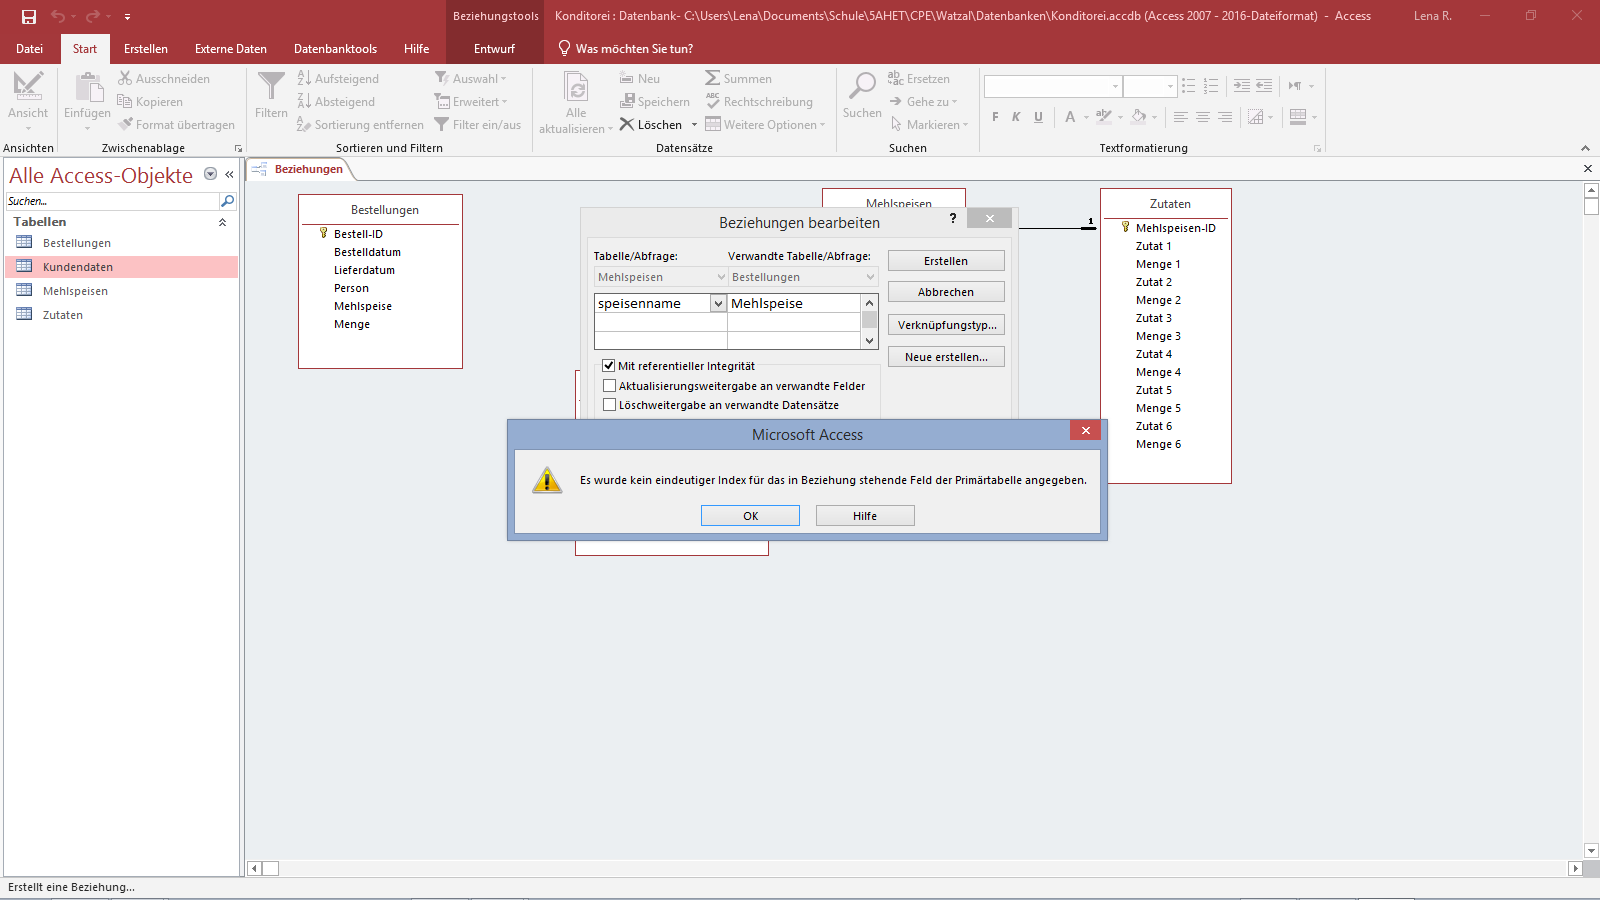This screenshot has height=900, width=1600.
Task: Open the Bestellungen table icon in navigation pane
Action: [25, 243]
